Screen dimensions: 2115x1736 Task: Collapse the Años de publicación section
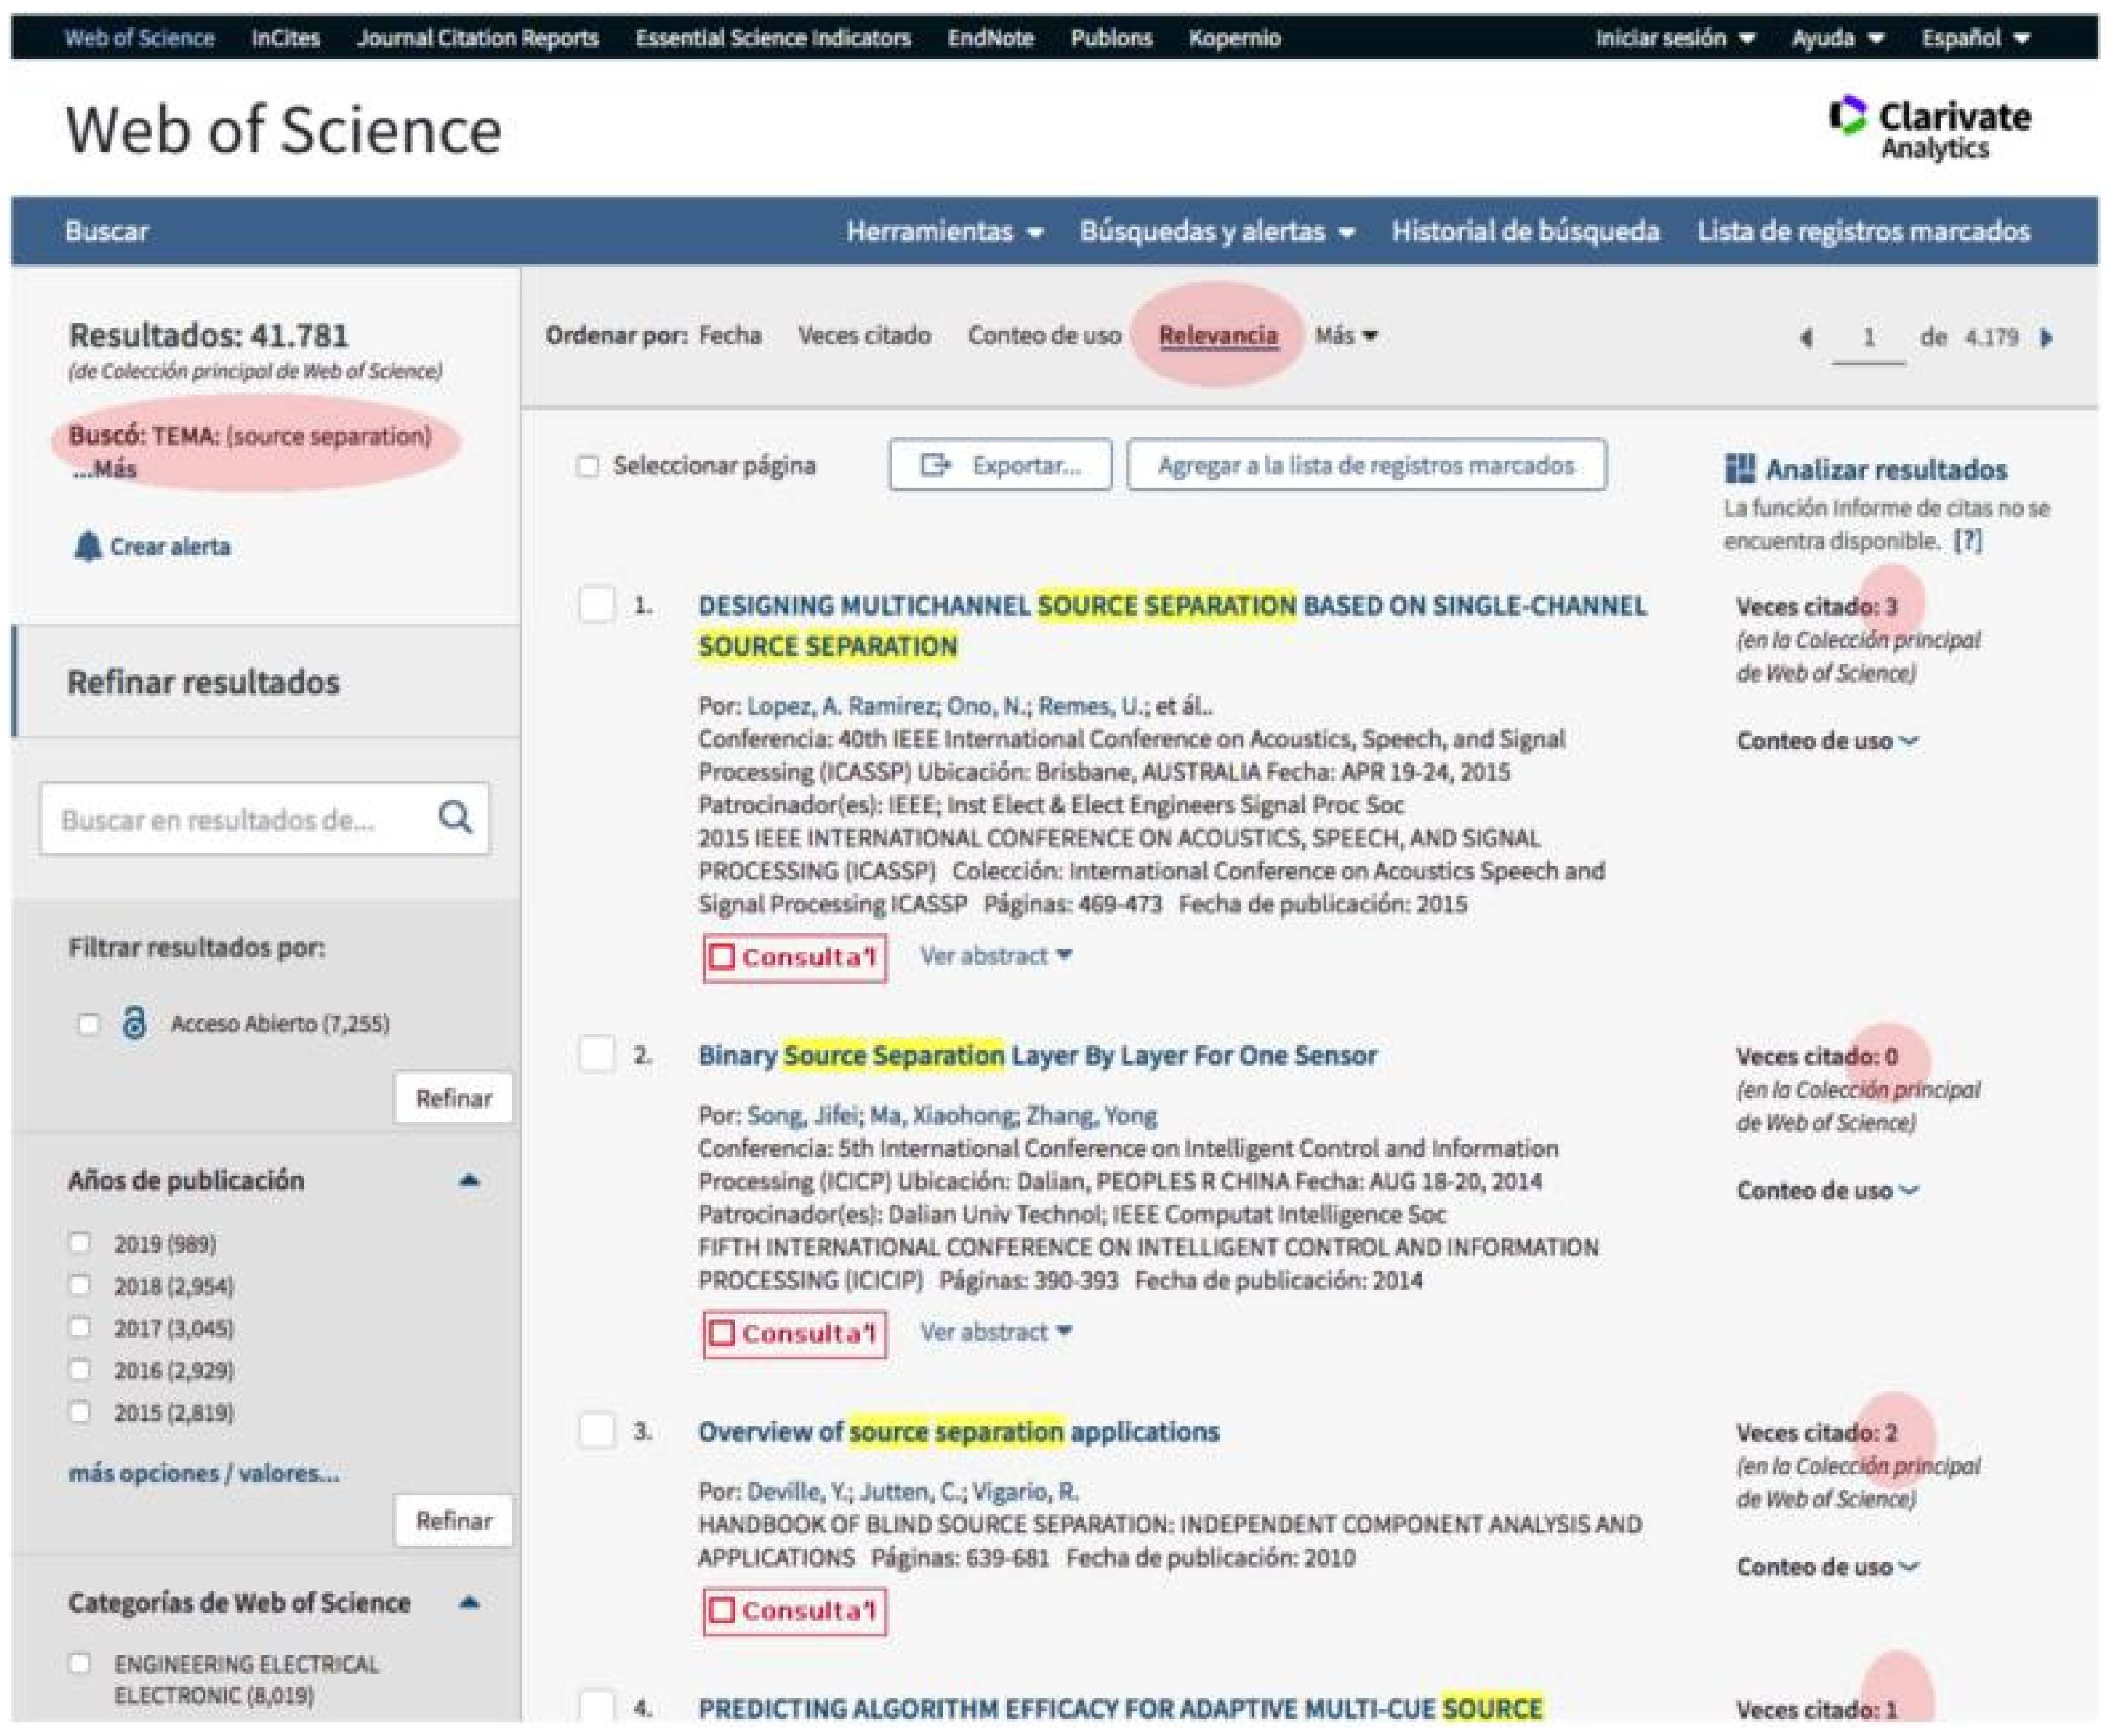point(469,1180)
